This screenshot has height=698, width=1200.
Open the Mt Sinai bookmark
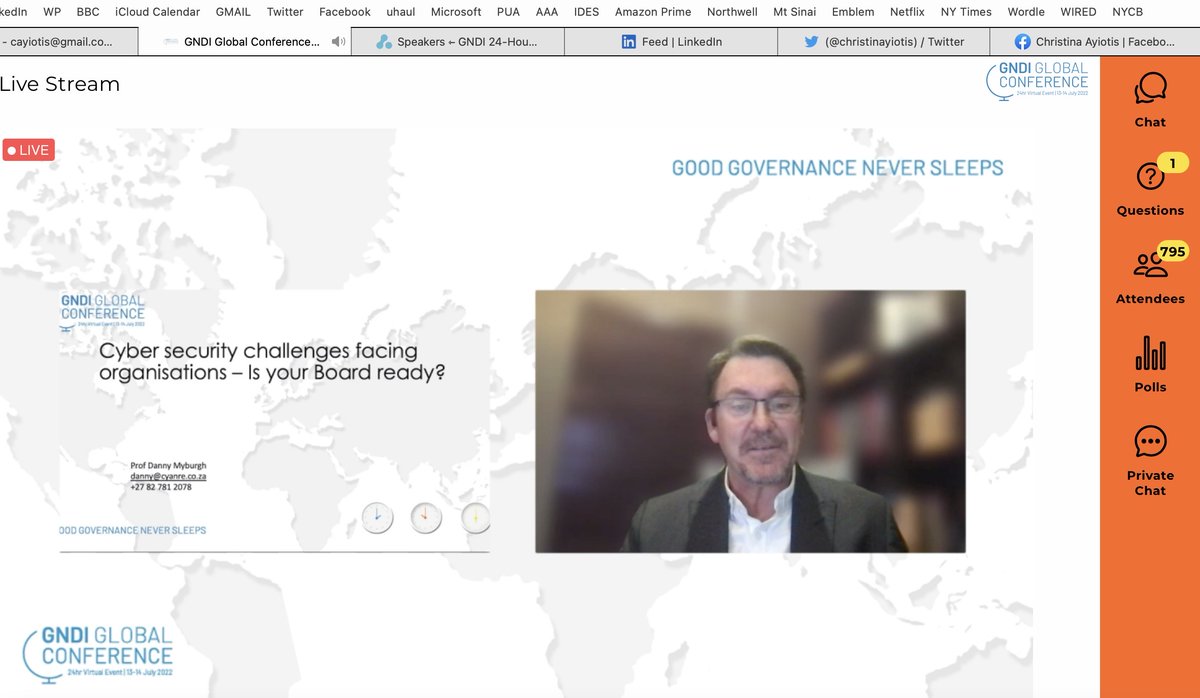coord(795,12)
